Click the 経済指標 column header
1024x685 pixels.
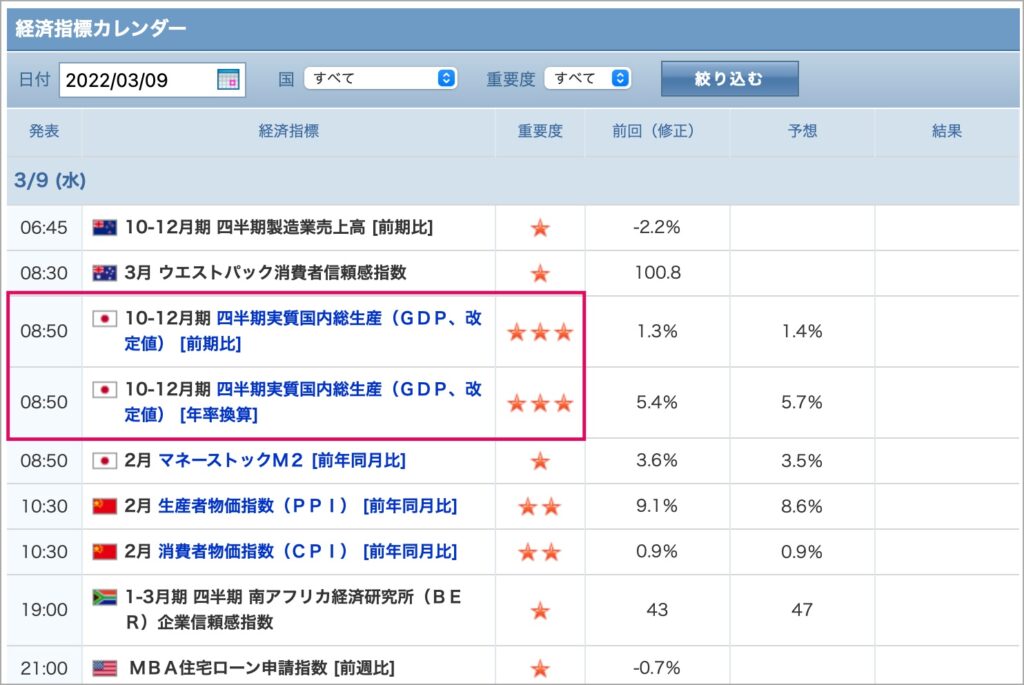pos(289,131)
